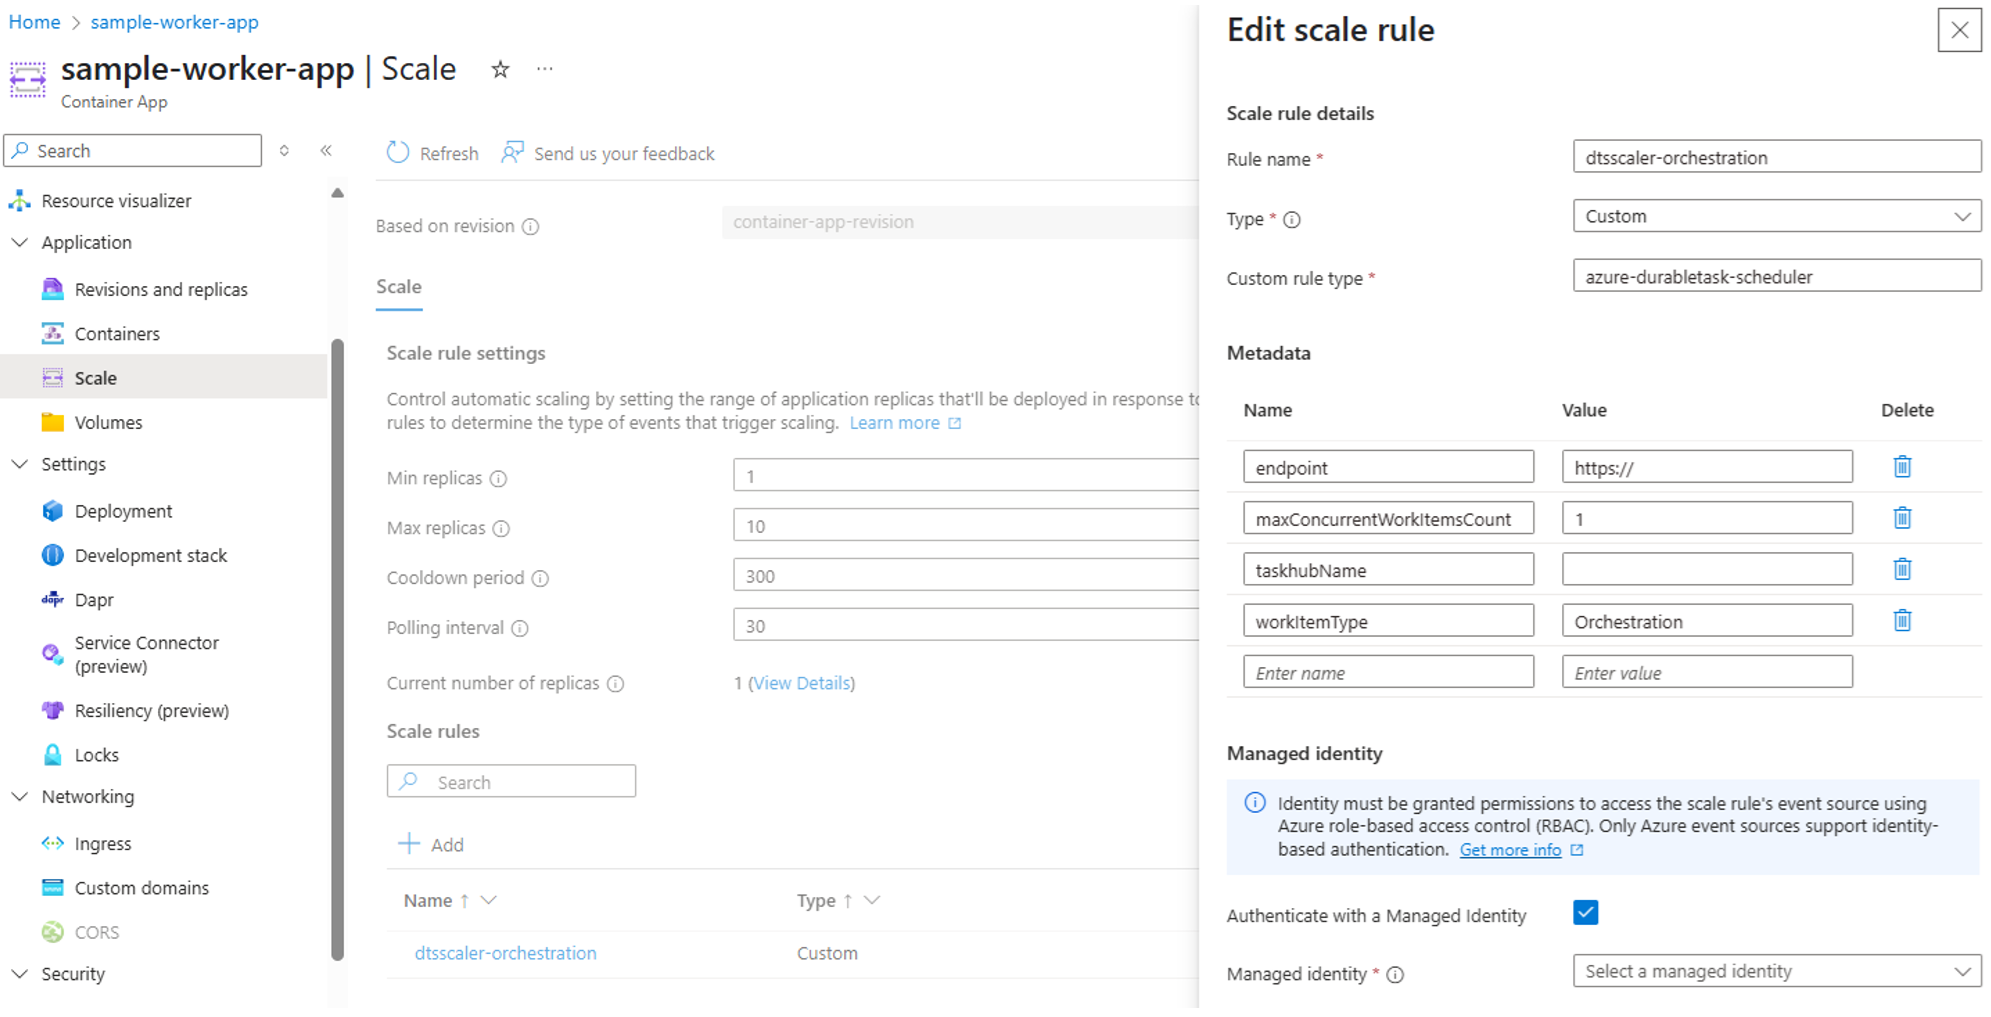The image size is (1991, 1017).
Task: Uncheck Authenticate with a Managed Identity
Action: (x=1586, y=912)
